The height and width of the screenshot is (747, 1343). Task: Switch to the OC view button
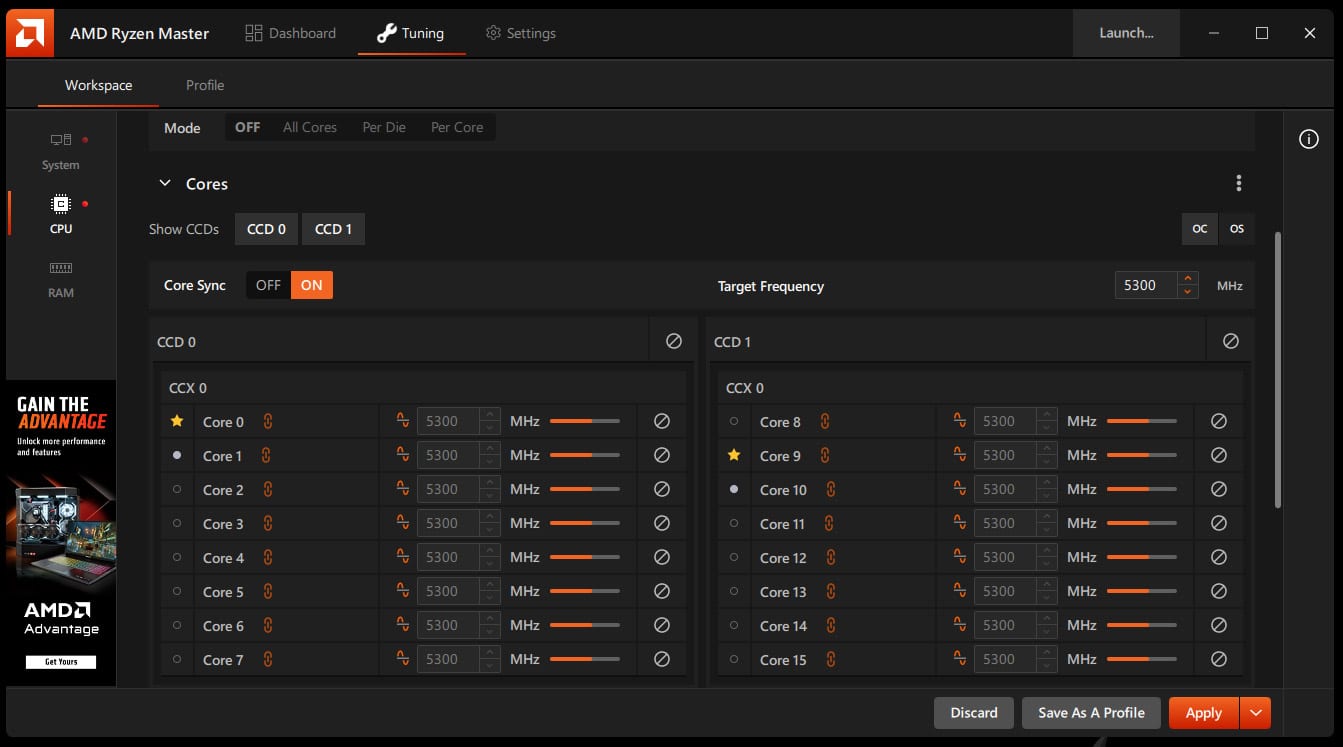[1199, 229]
